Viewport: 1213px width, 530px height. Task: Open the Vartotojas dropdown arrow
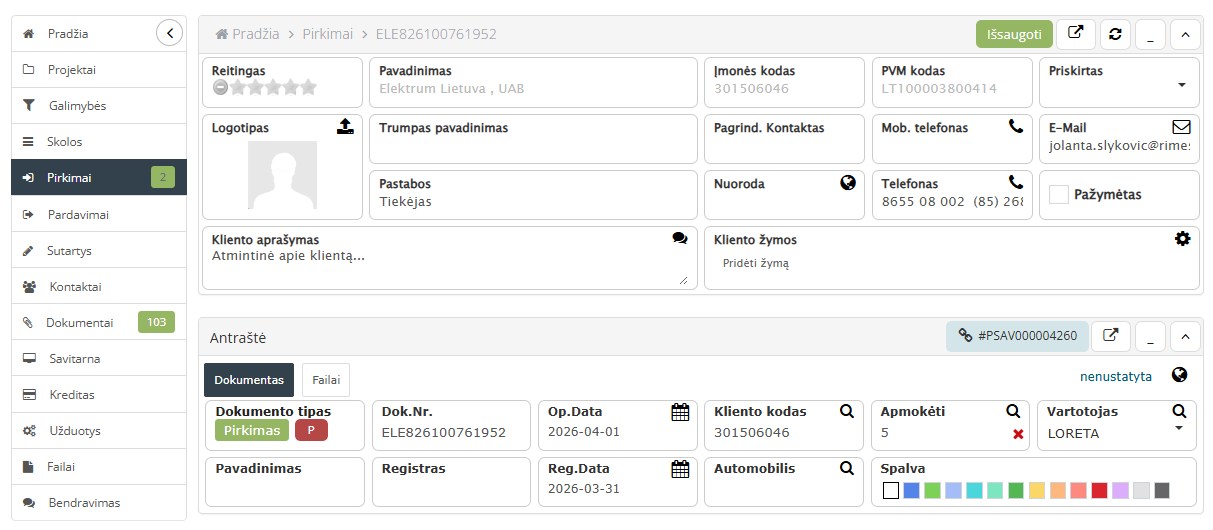point(1178,428)
